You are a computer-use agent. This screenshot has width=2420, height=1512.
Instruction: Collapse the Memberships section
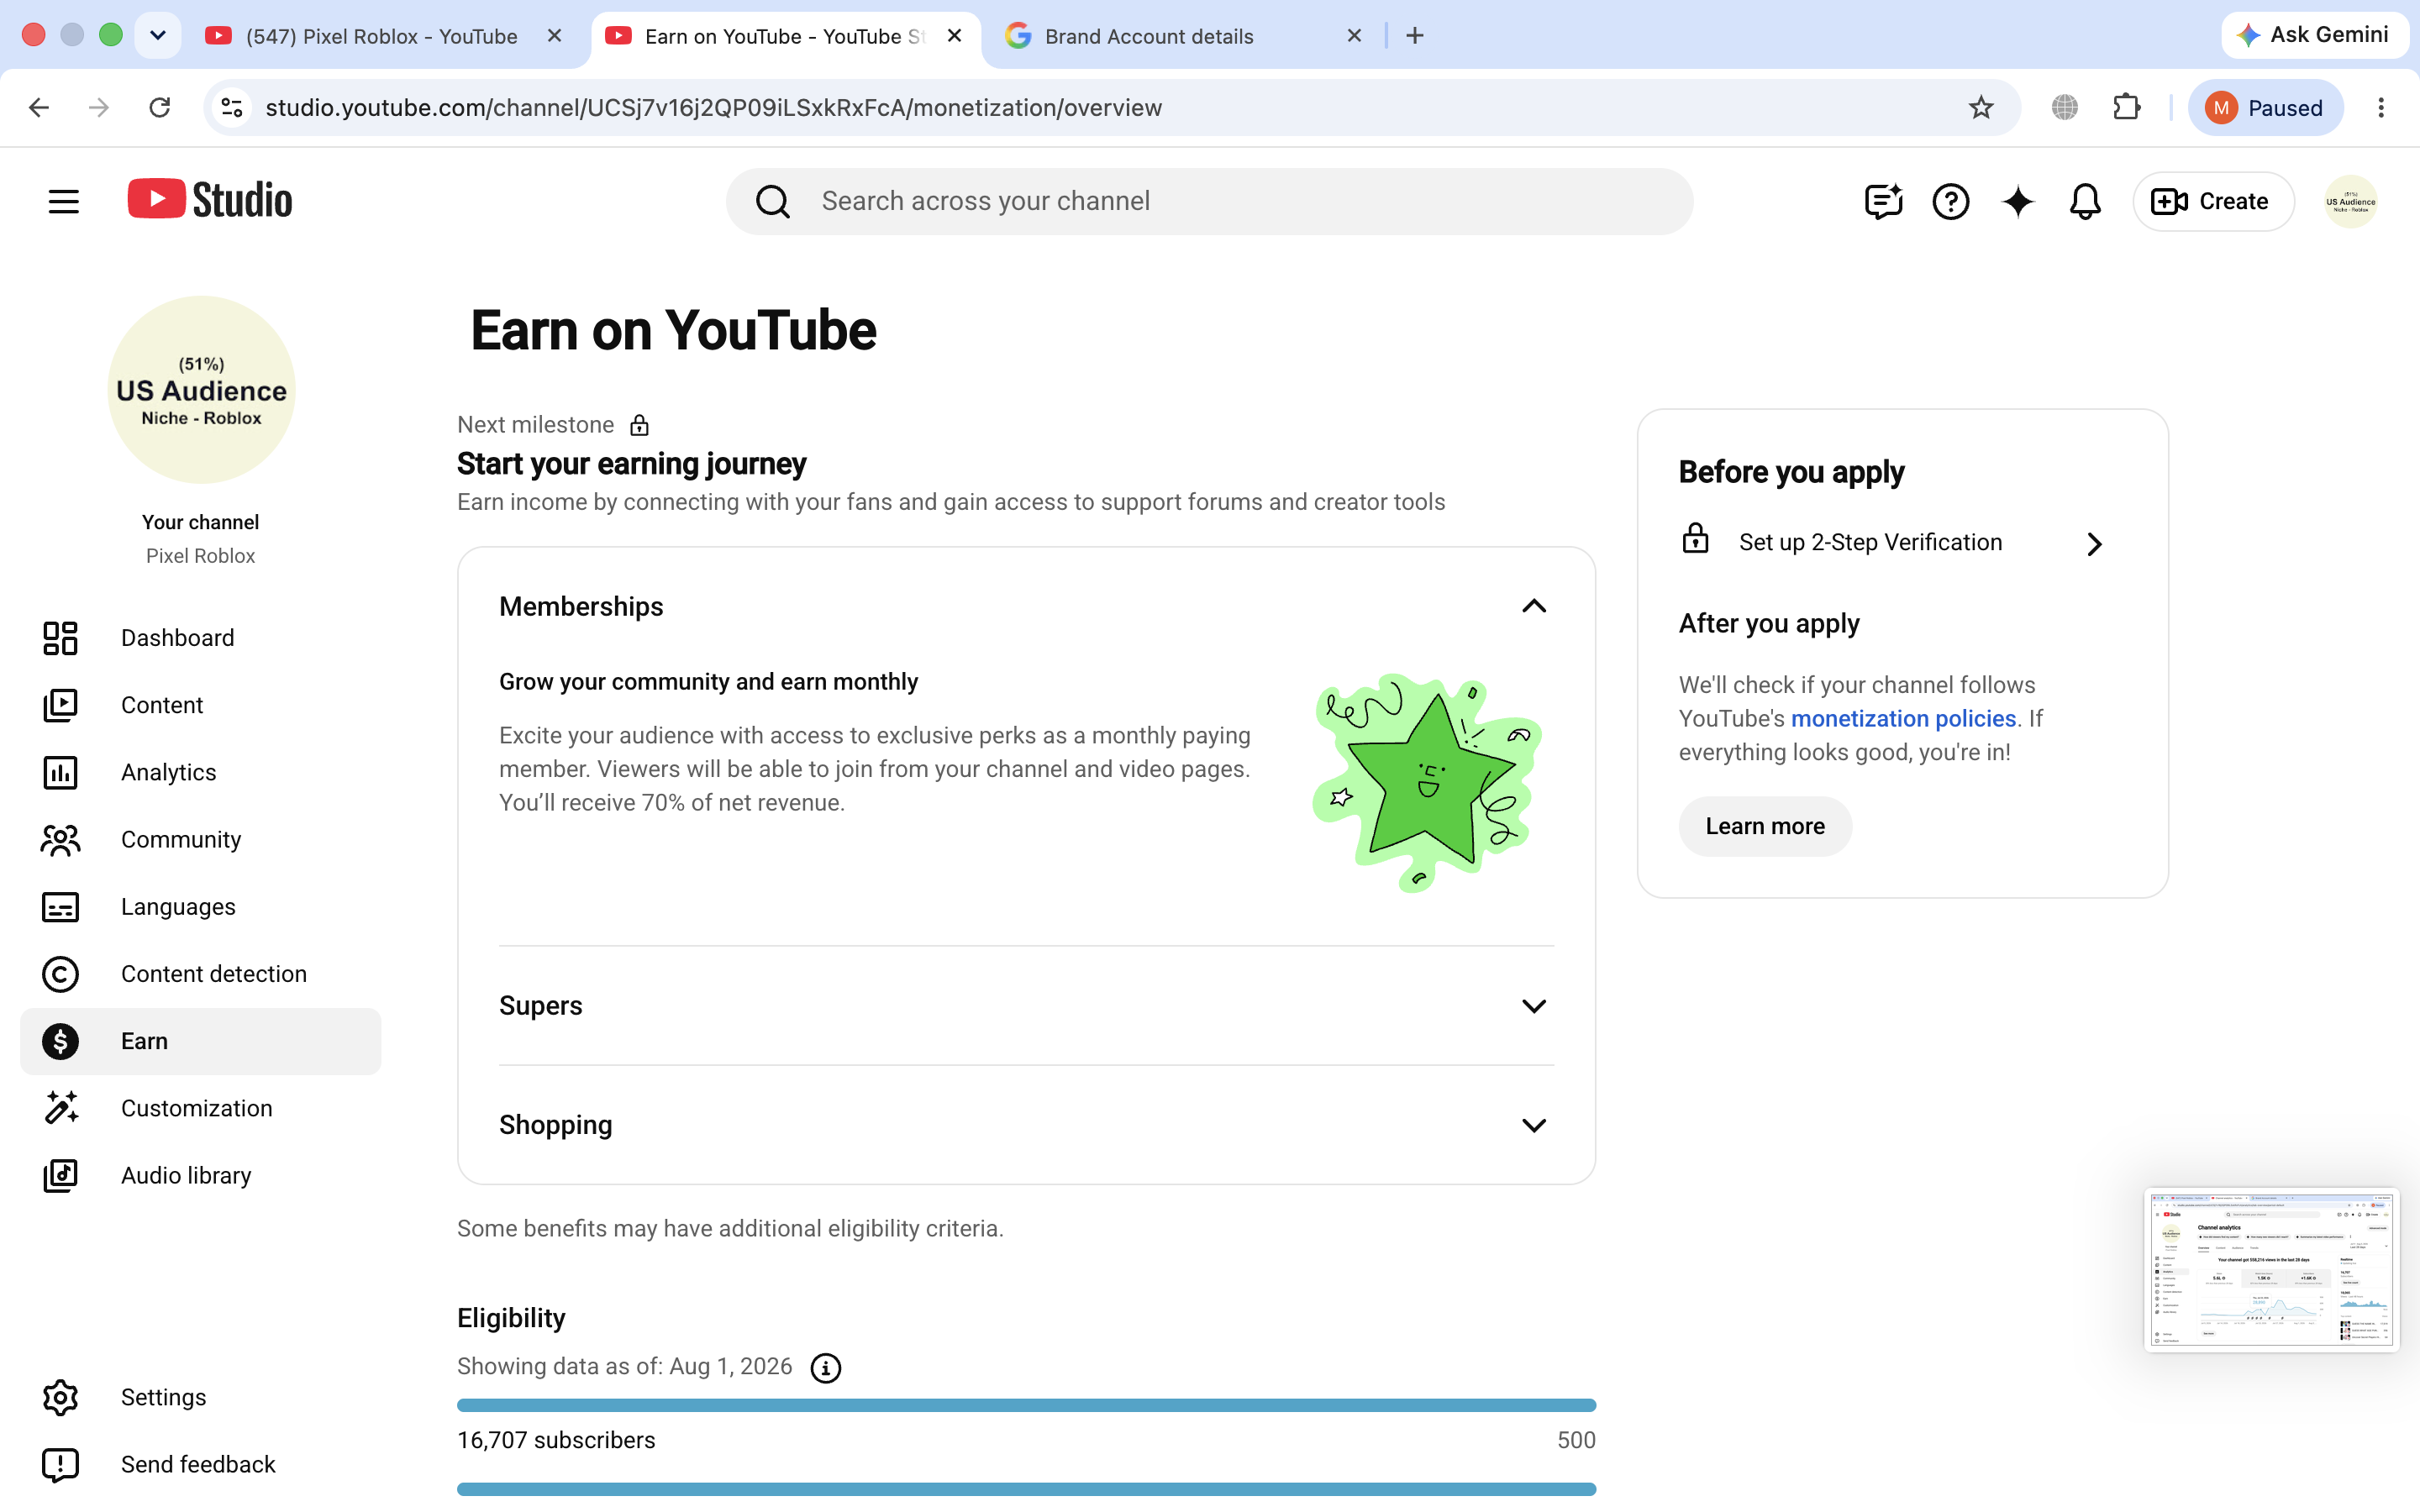pyautogui.click(x=1533, y=606)
